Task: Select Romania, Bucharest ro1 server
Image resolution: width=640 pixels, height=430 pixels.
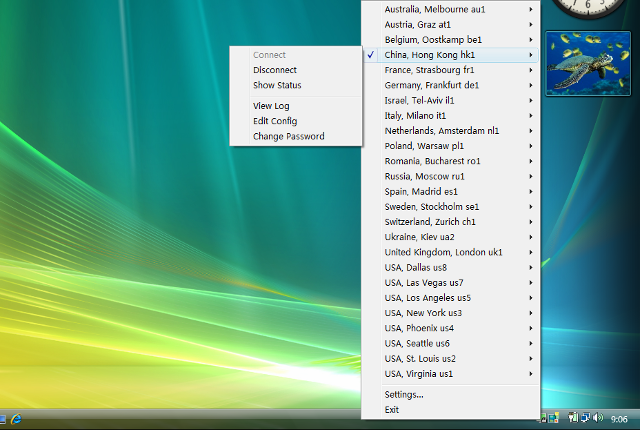Action: [x=451, y=161]
